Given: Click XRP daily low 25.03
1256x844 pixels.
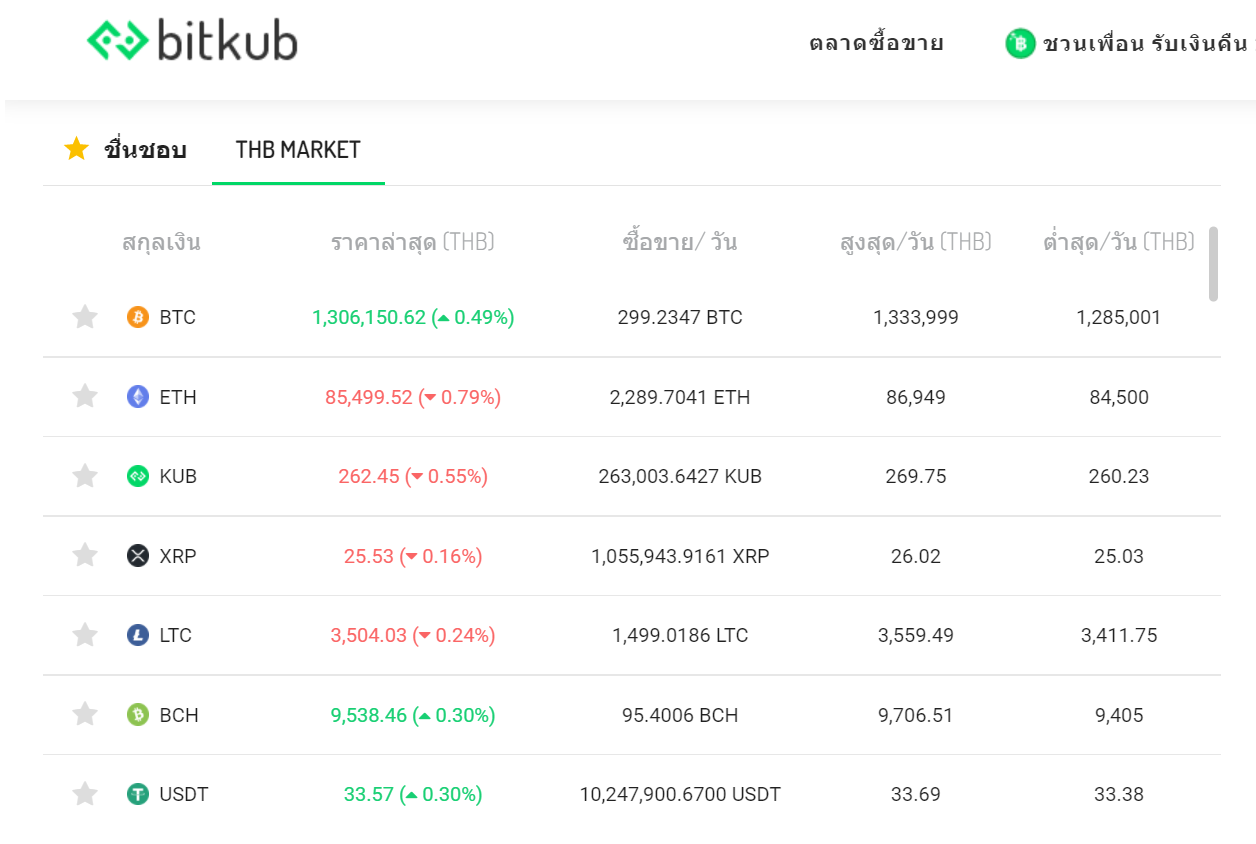Looking at the screenshot, I should point(1119,556).
